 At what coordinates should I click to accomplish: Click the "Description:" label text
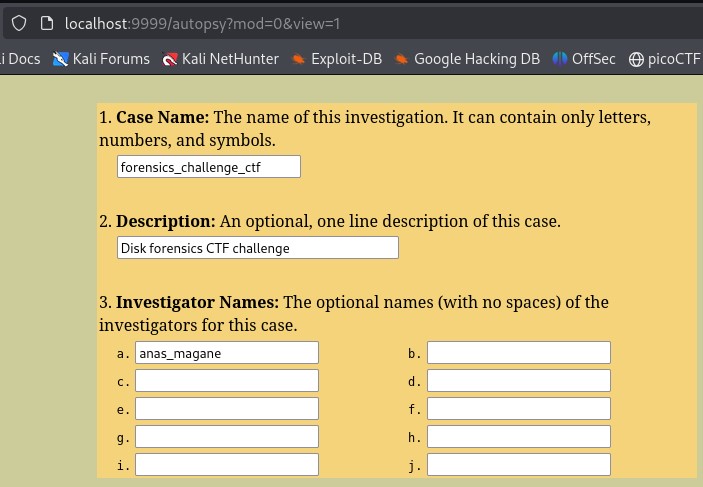(x=166, y=222)
